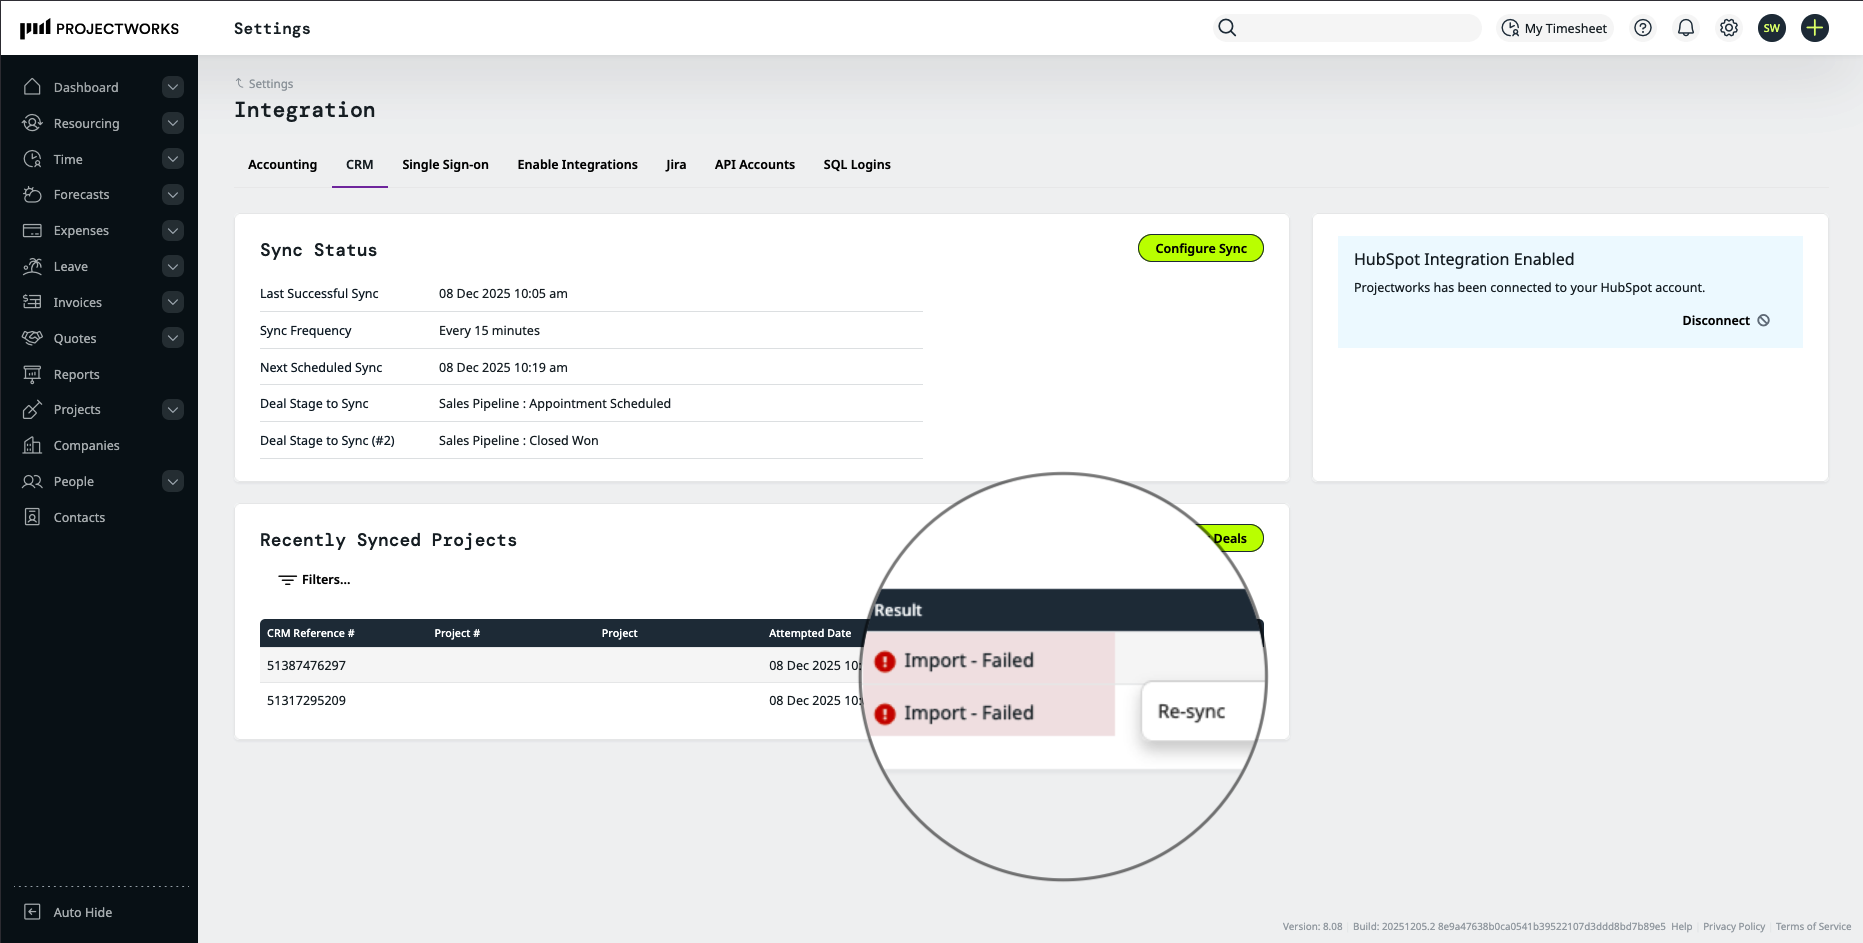Expand the Forecasts menu chevron

click(x=173, y=194)
